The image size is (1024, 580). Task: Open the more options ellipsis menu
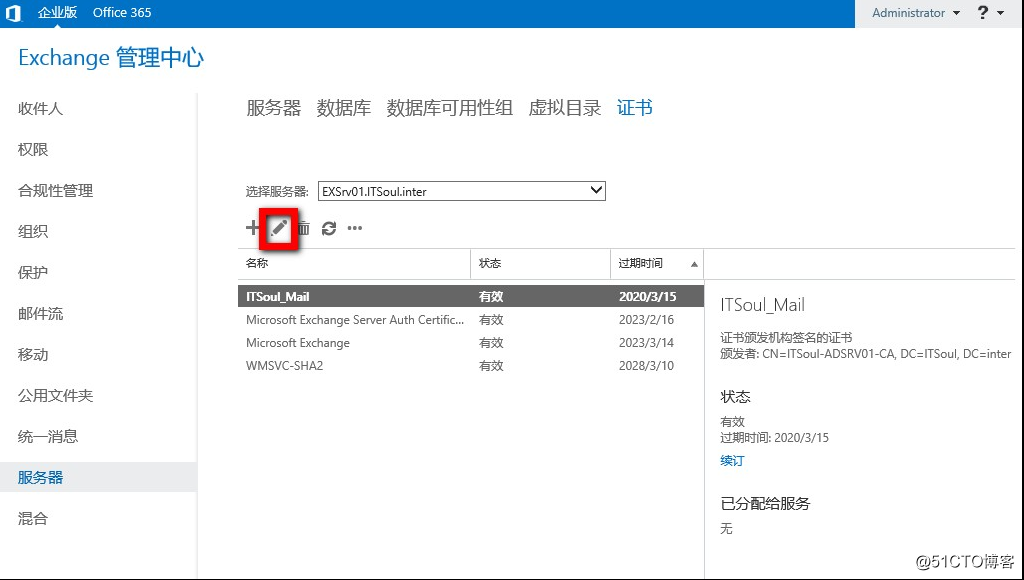[355, 228]
